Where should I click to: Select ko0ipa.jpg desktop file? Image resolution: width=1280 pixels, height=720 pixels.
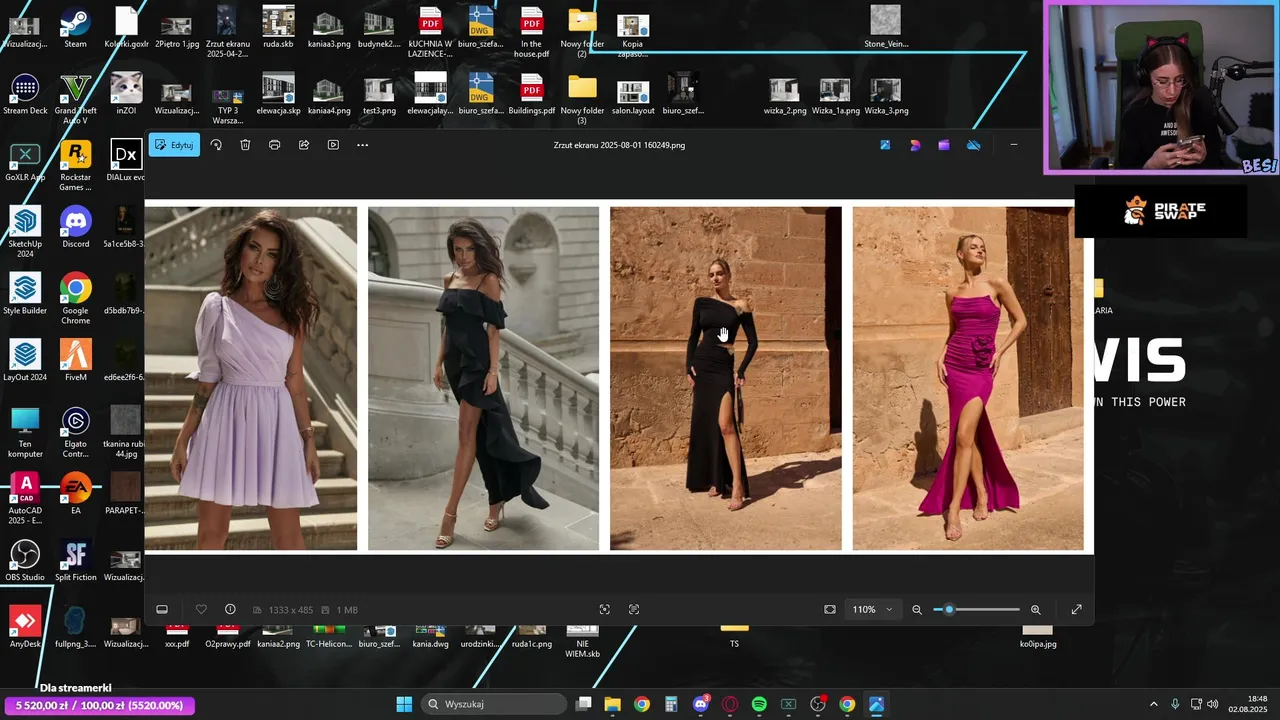1038,635
